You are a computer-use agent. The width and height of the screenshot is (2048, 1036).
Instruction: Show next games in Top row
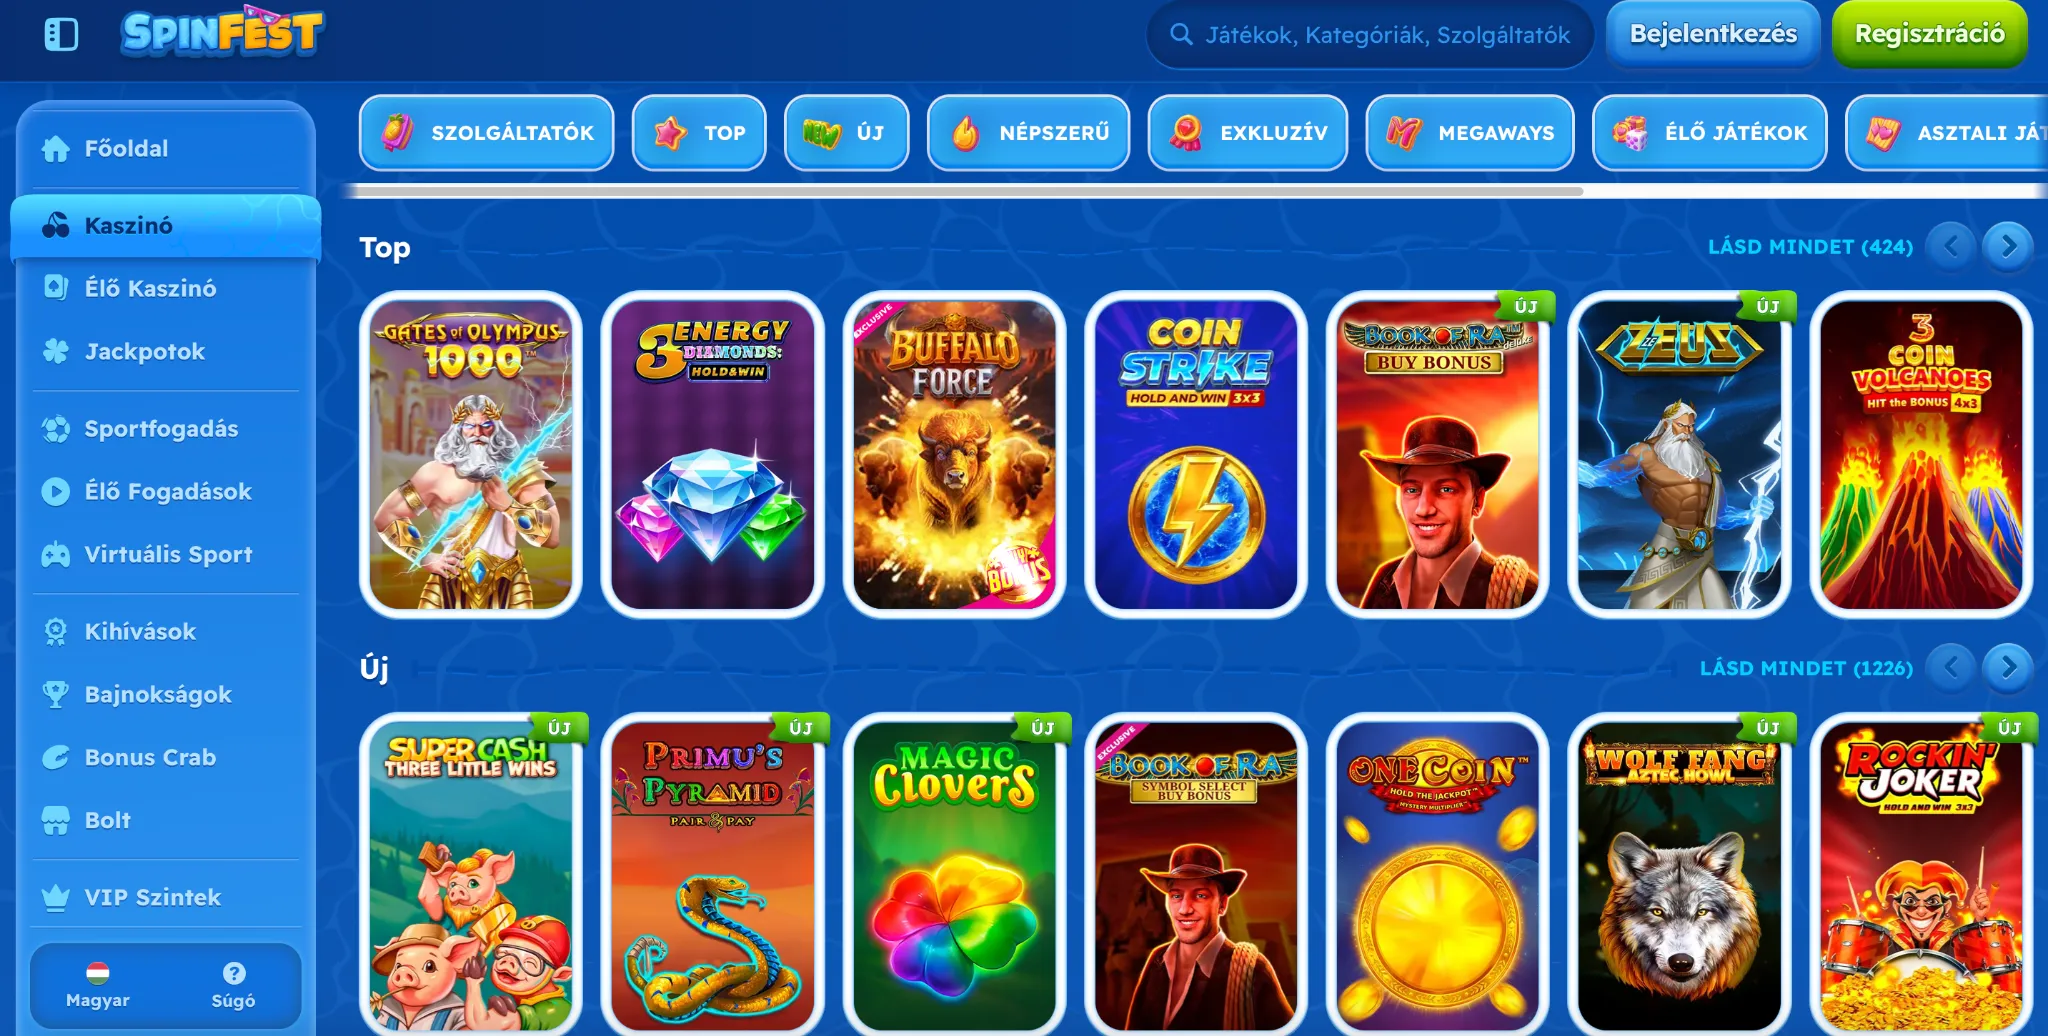(x=2008, y=246)
